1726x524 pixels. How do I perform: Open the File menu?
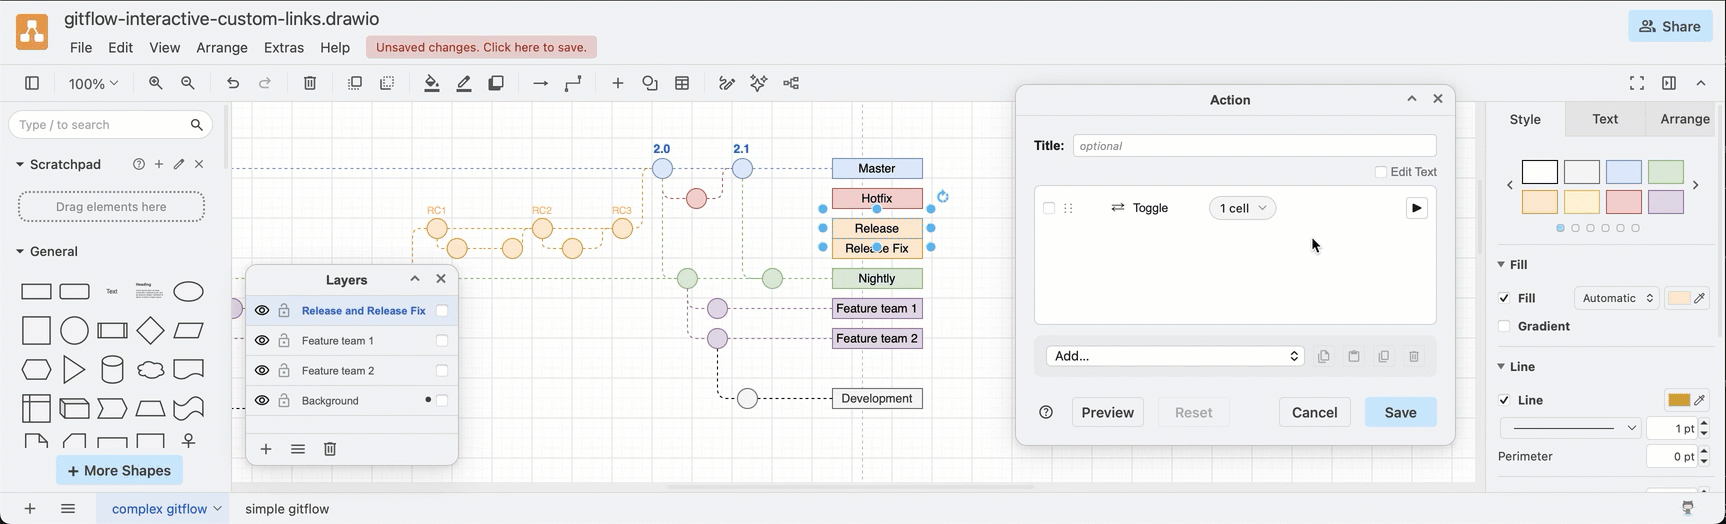point(81,48)
